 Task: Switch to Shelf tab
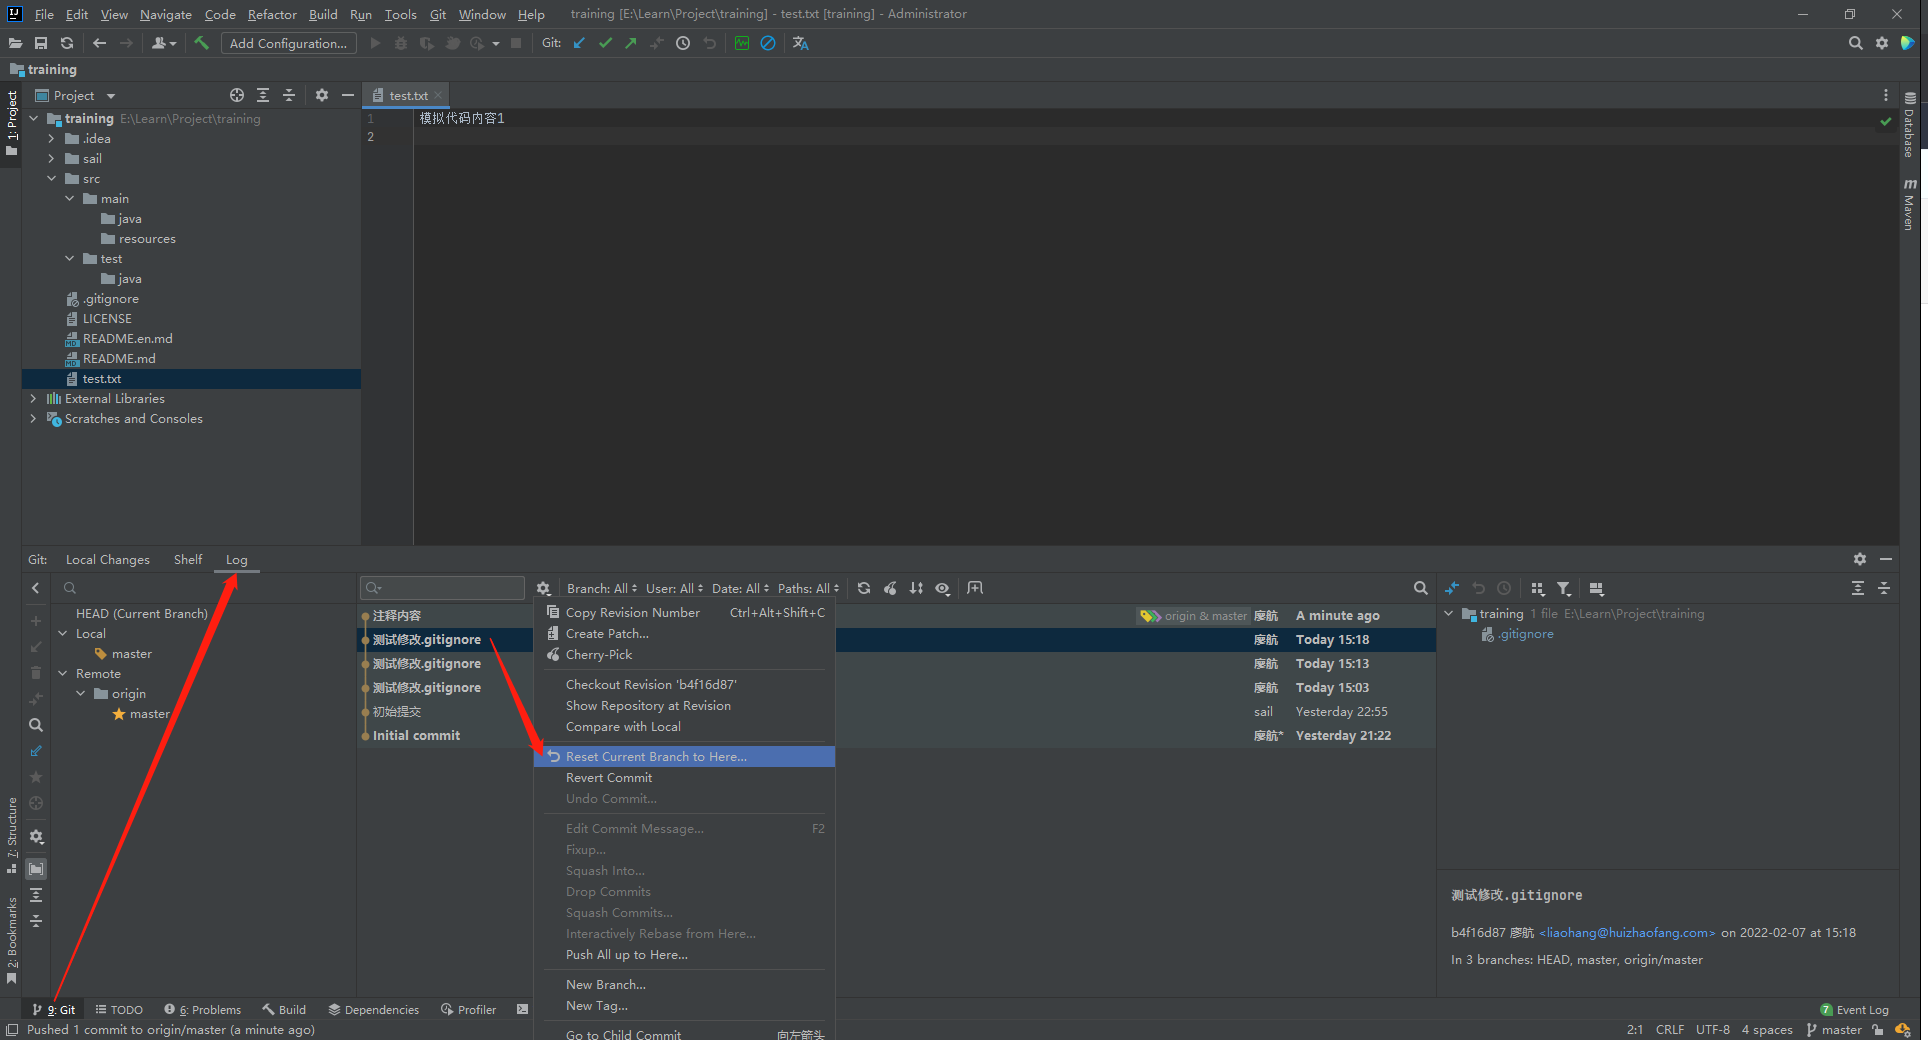188,559
